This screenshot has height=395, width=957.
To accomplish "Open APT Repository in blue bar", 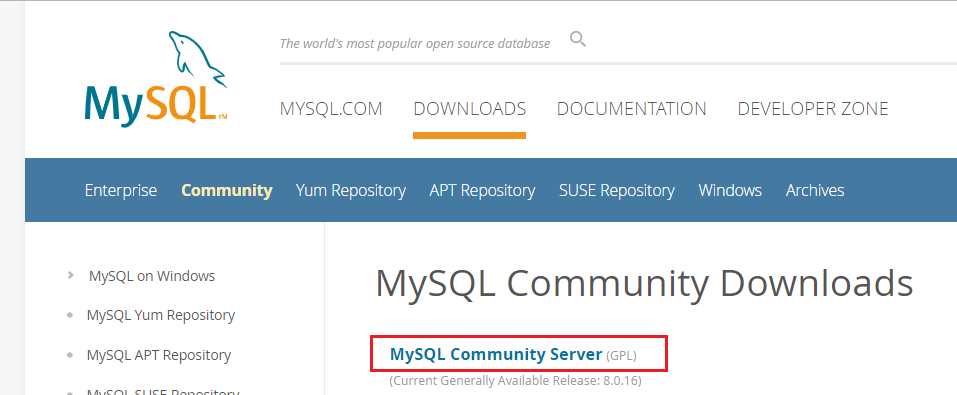I will (482, 190).
